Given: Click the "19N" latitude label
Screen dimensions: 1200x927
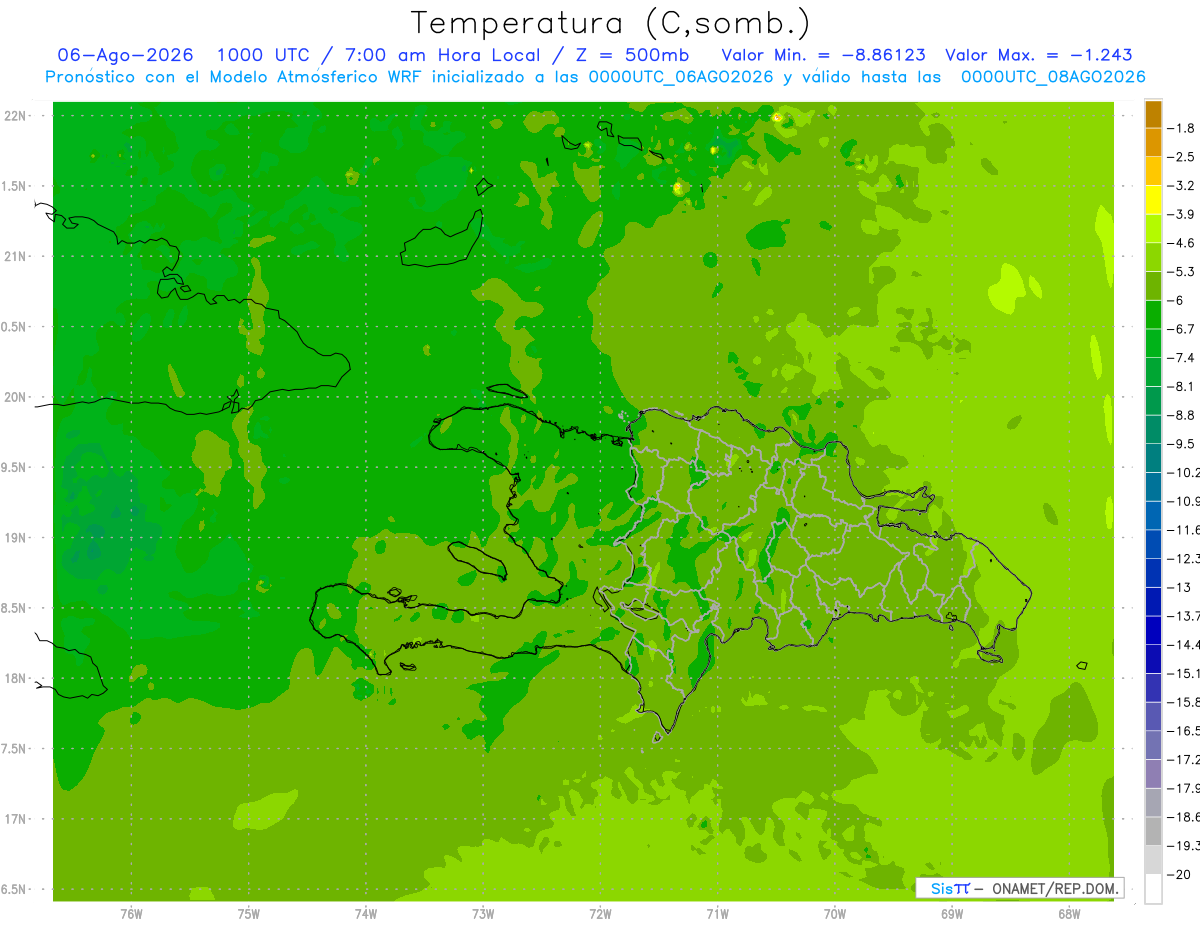Looking at the screenshot, I should [x=16, y=538].
